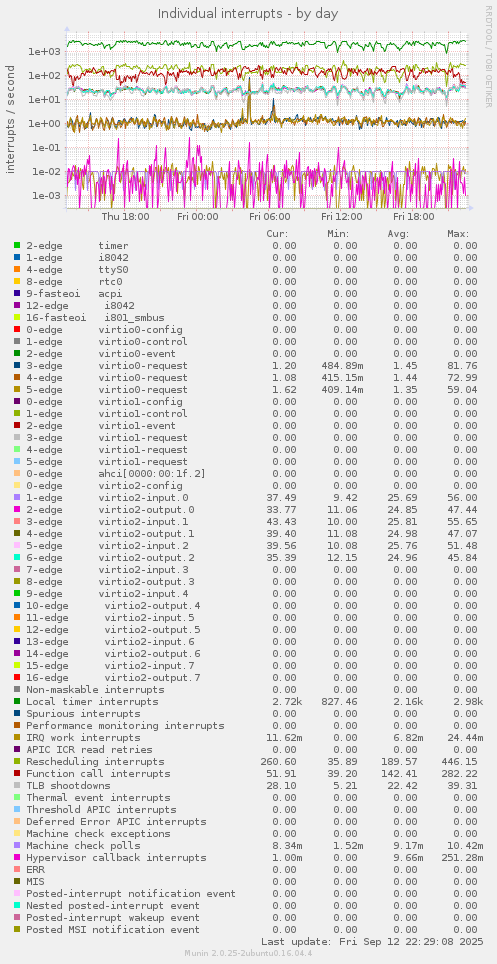The image size is (497, 964).
Task: Click the Munin version footer text
Action: coord(248,954)
